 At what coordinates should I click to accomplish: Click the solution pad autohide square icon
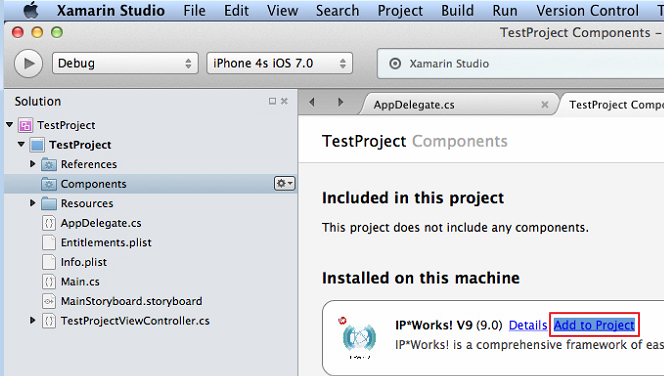[x=272, y=101]
